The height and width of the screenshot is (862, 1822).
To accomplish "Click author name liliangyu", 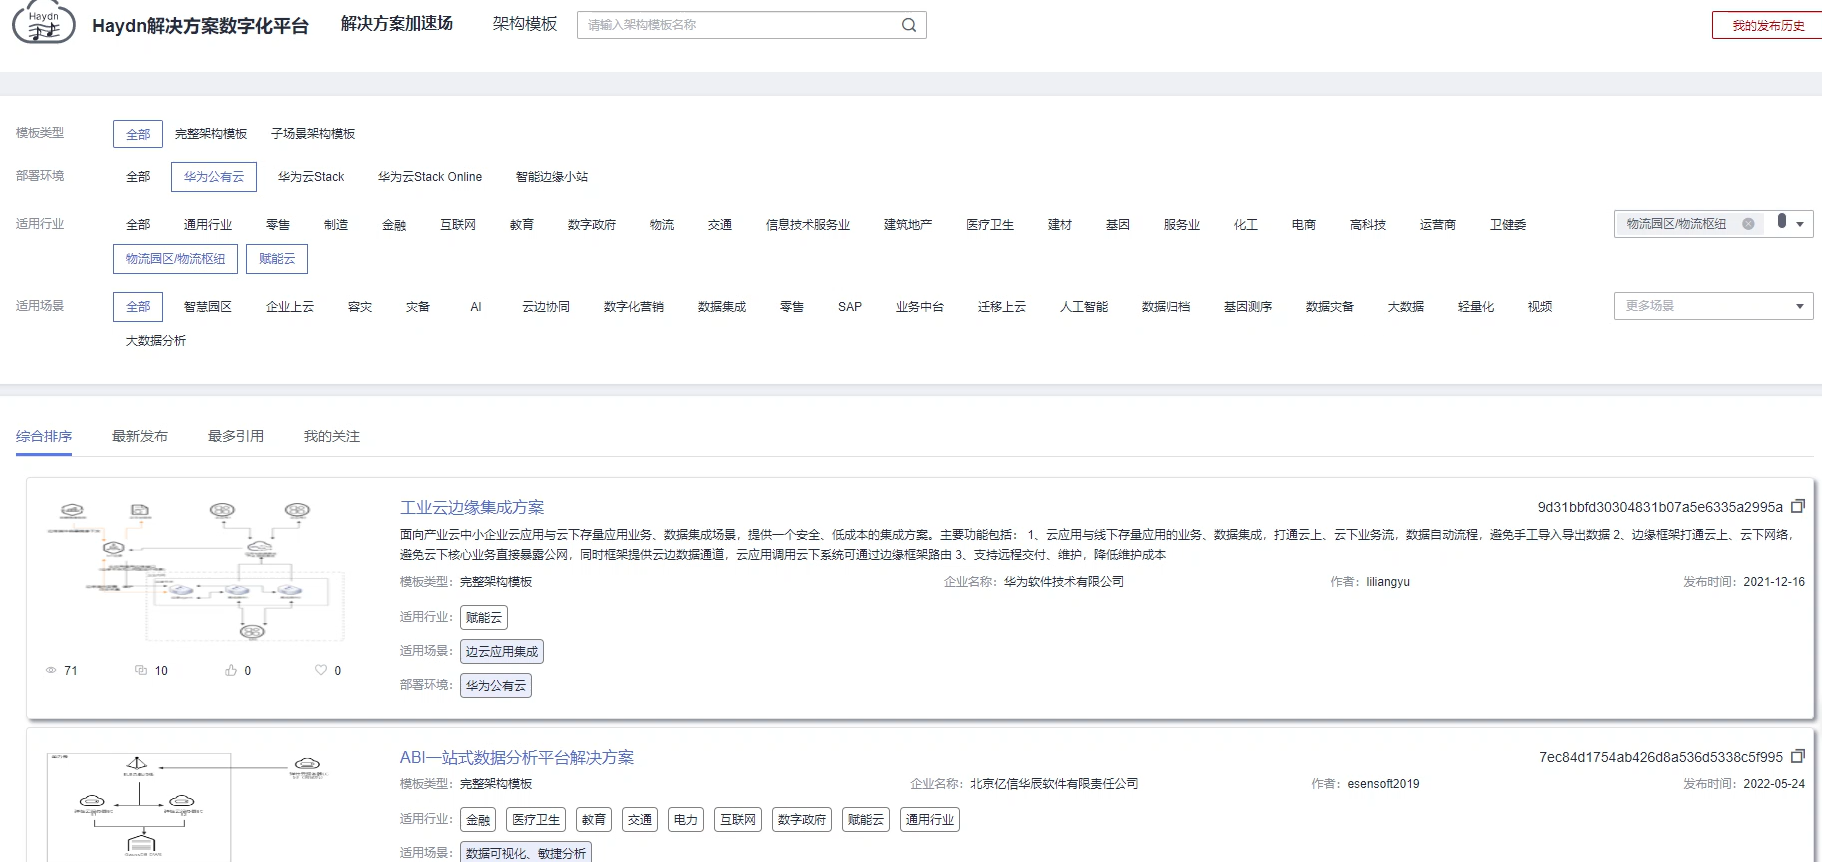I will (x=1388, y=582).
